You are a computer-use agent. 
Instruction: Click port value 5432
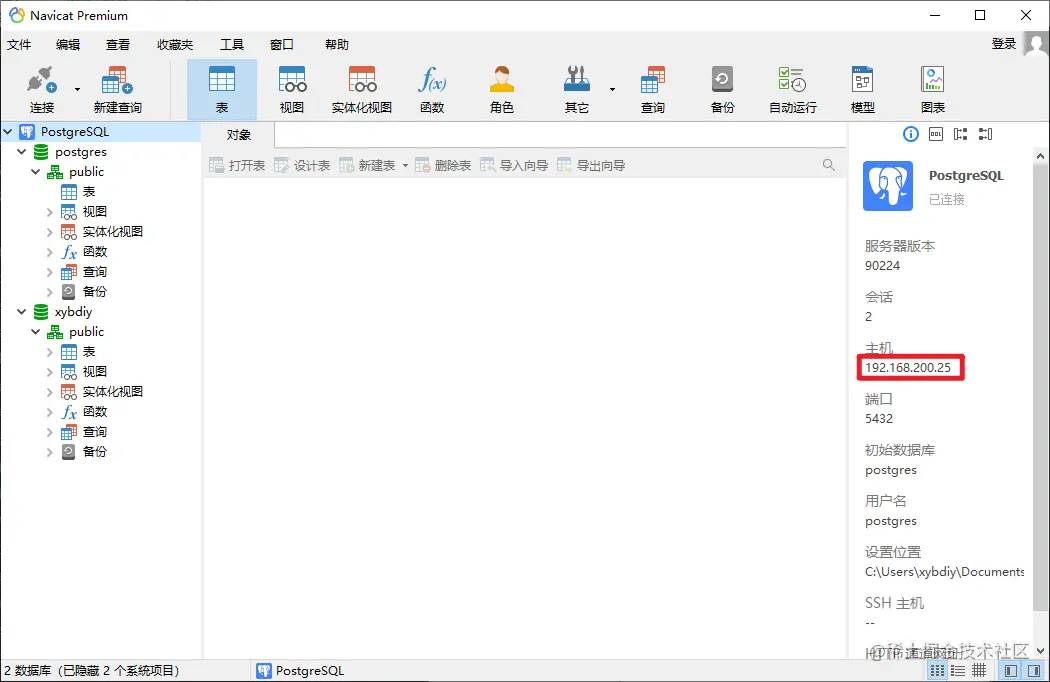(879, 419)
